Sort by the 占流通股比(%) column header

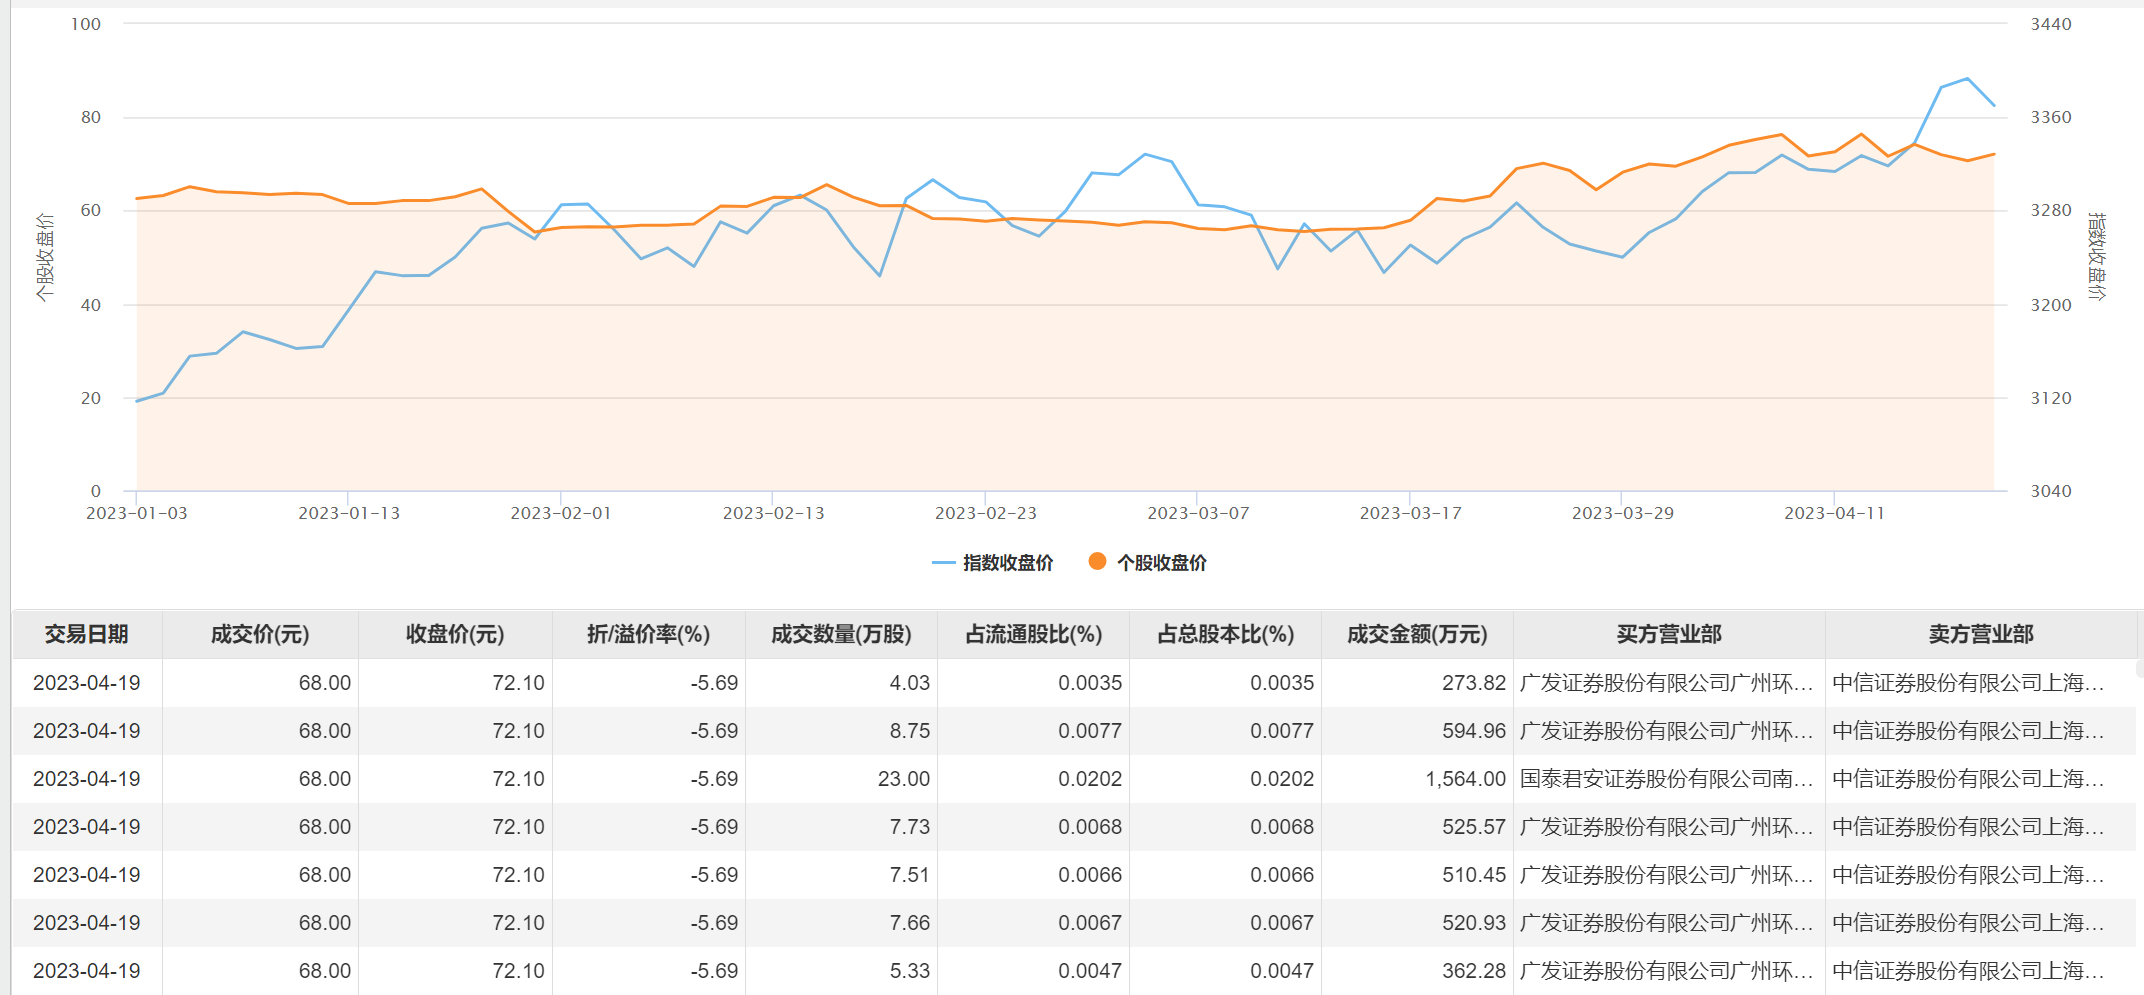[x=1034, y=635]
